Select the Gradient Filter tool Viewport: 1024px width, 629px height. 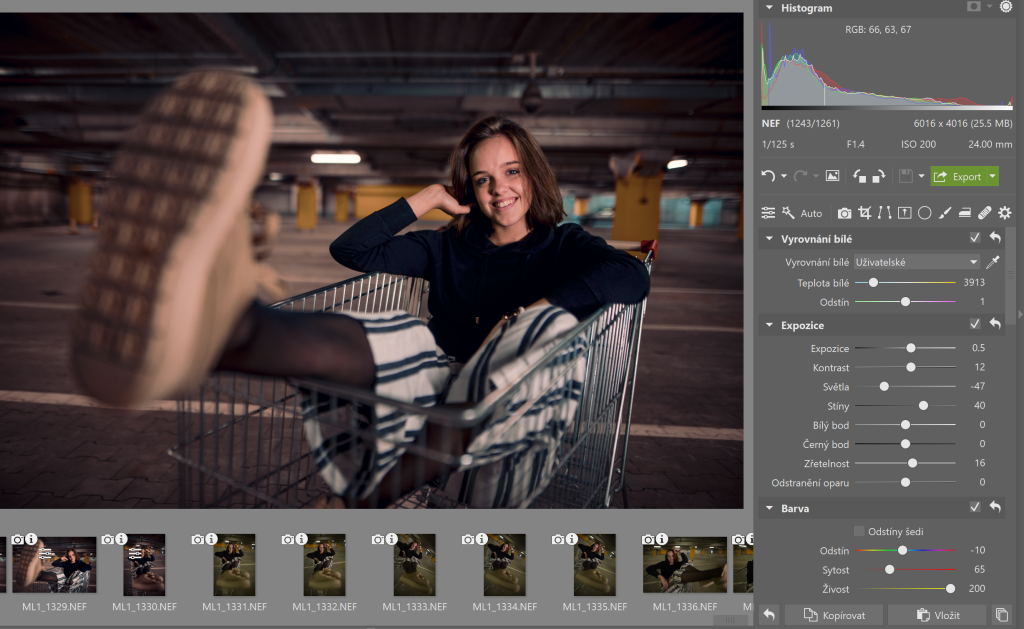coord(965,213)
